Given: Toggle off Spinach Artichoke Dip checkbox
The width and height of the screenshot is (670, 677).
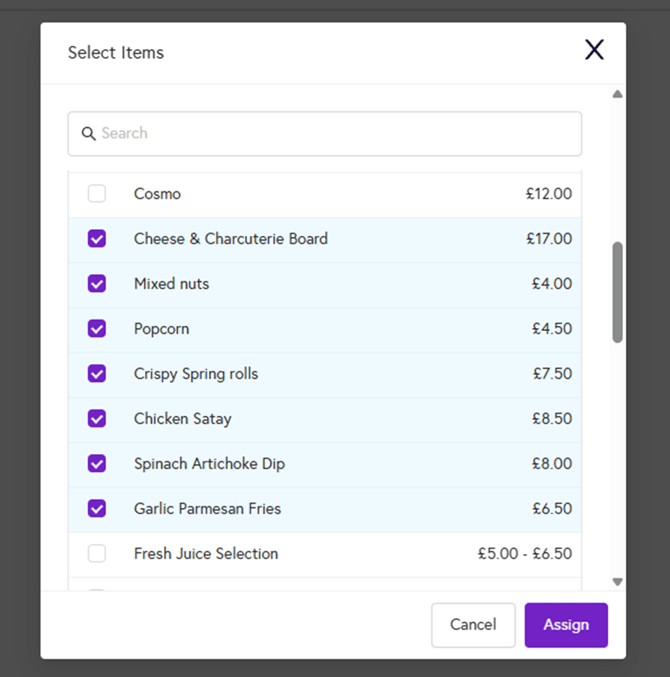Looking at the screenshot, I should tap(97, 464).
